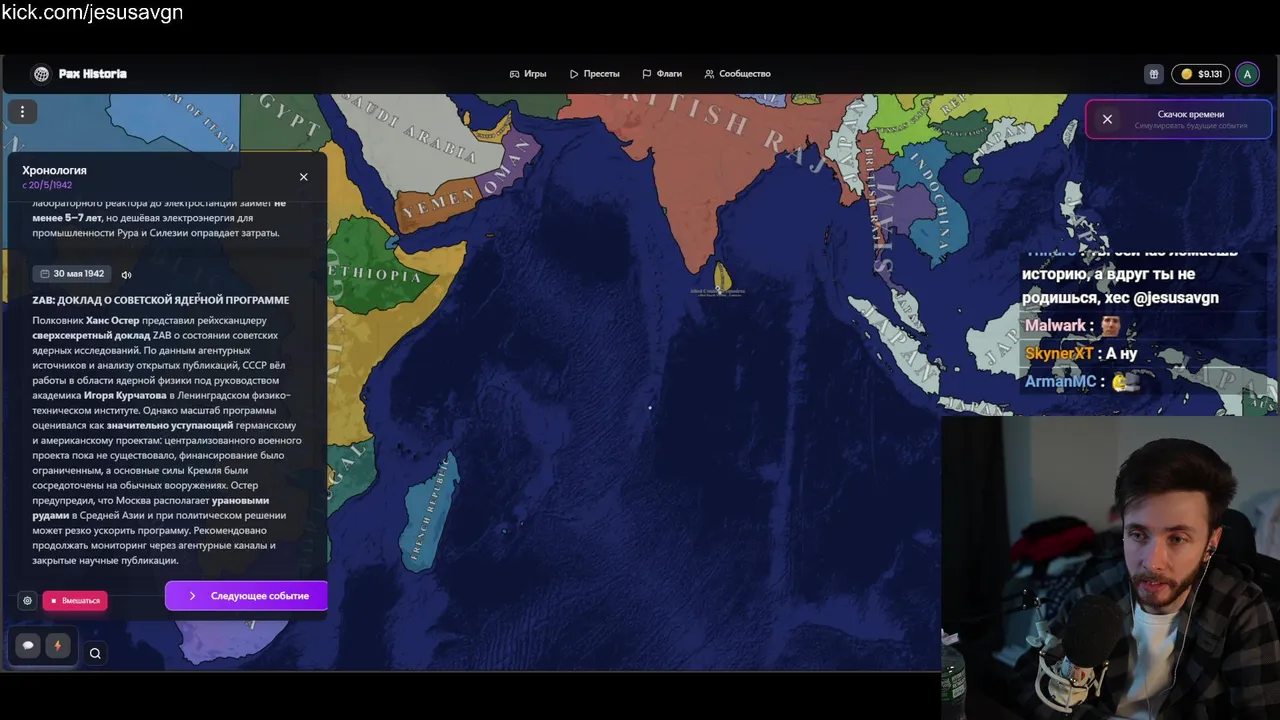
Task: Open the lightning bolt actions tool
Action: [57, 646]
